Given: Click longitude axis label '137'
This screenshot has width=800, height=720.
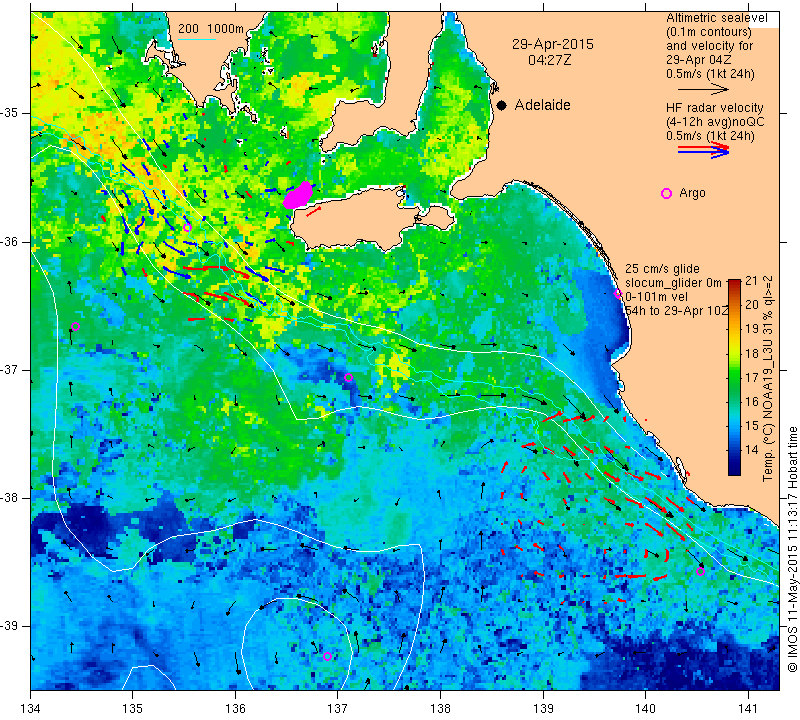Looking at the screenshot, I should point(338,709).
